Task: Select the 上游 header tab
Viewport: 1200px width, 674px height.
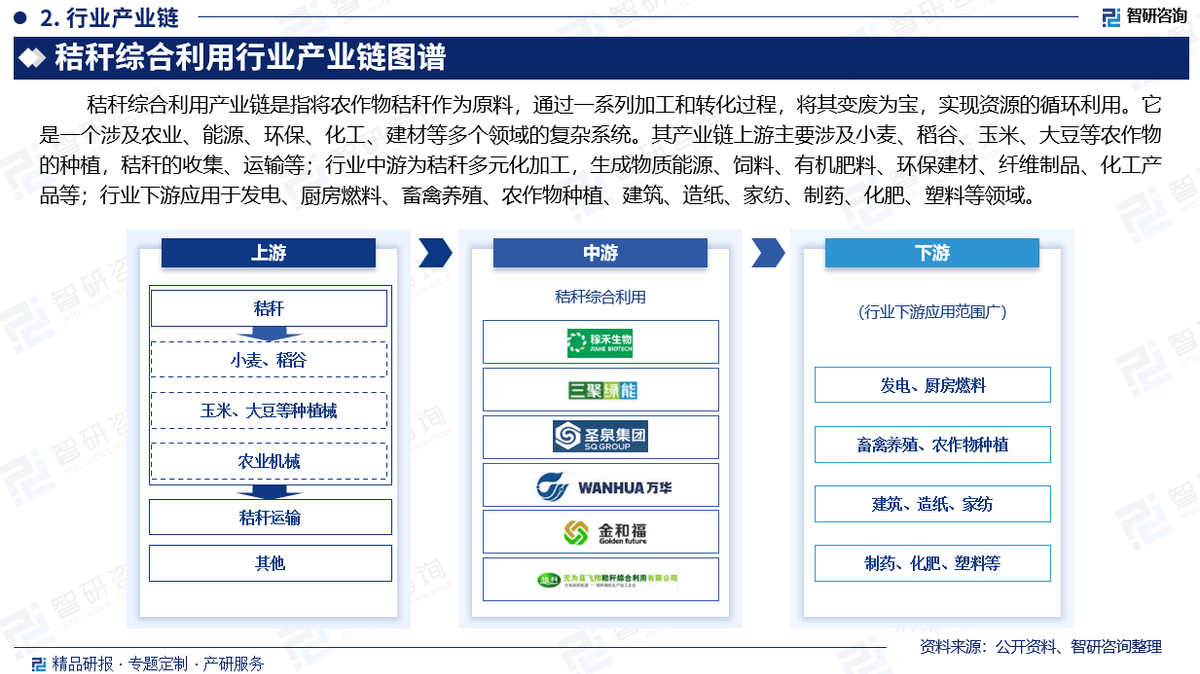Action: pyautogui.click(x=268, y=253)
